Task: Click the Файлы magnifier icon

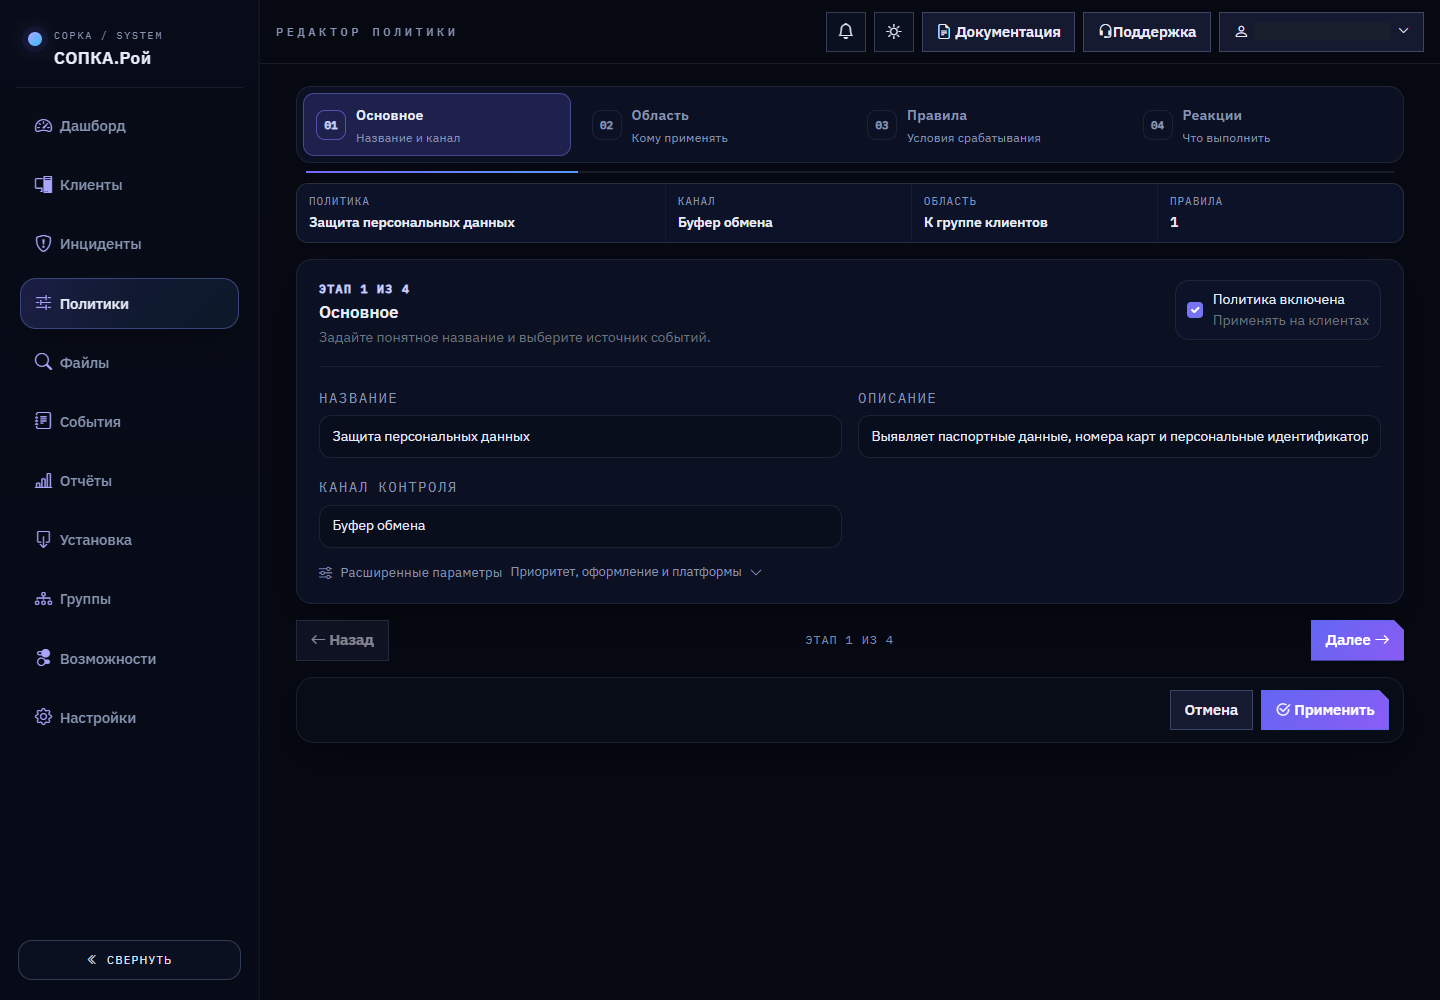Action: pos(43,362)
